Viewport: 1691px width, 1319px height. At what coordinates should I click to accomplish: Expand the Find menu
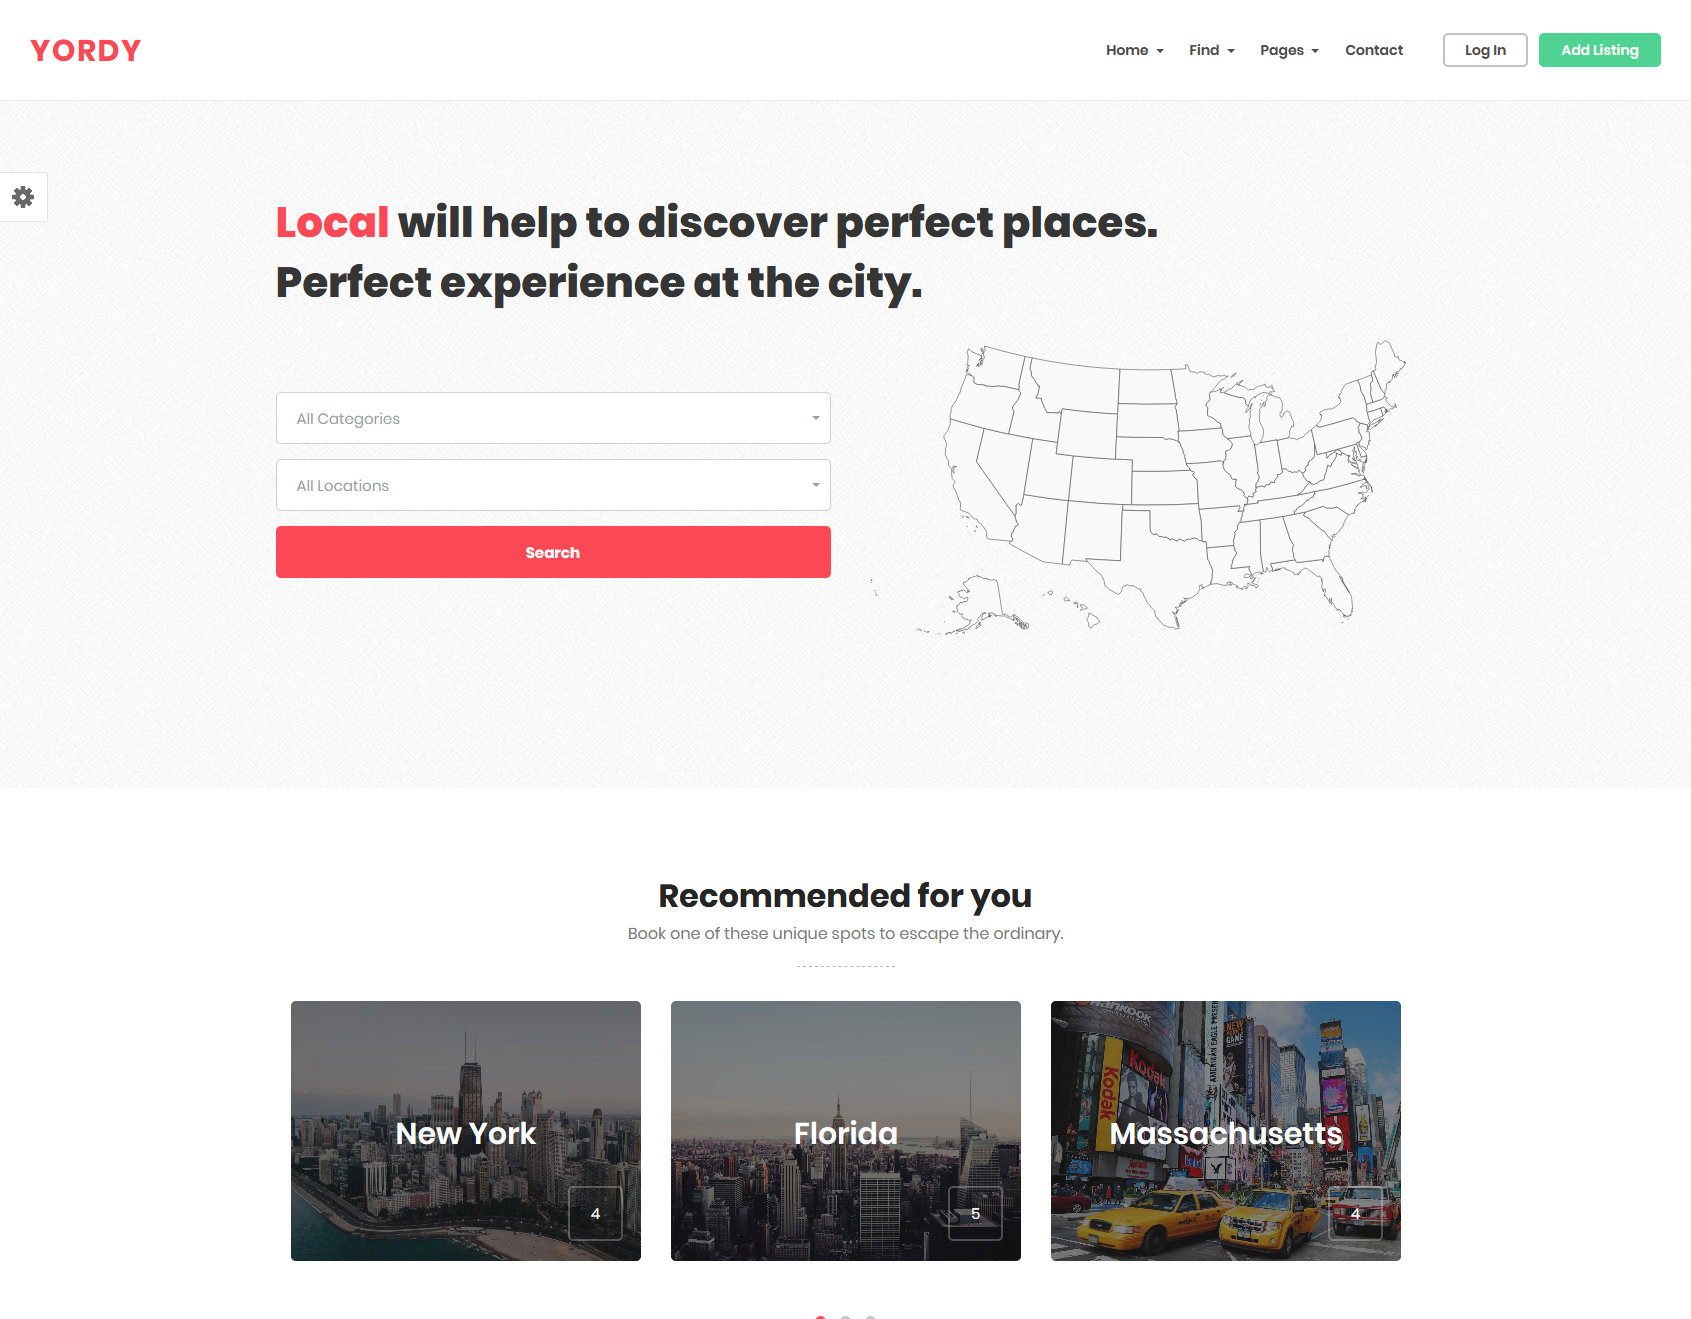1211,50
